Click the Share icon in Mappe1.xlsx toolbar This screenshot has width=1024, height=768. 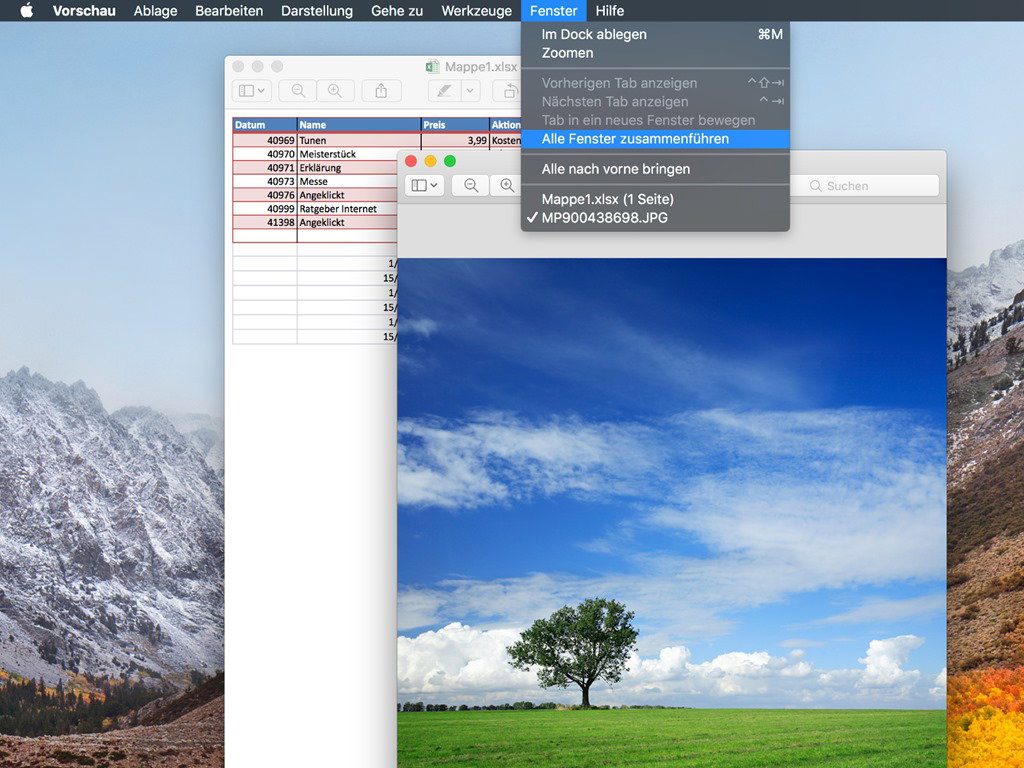[x=381, y=91]
